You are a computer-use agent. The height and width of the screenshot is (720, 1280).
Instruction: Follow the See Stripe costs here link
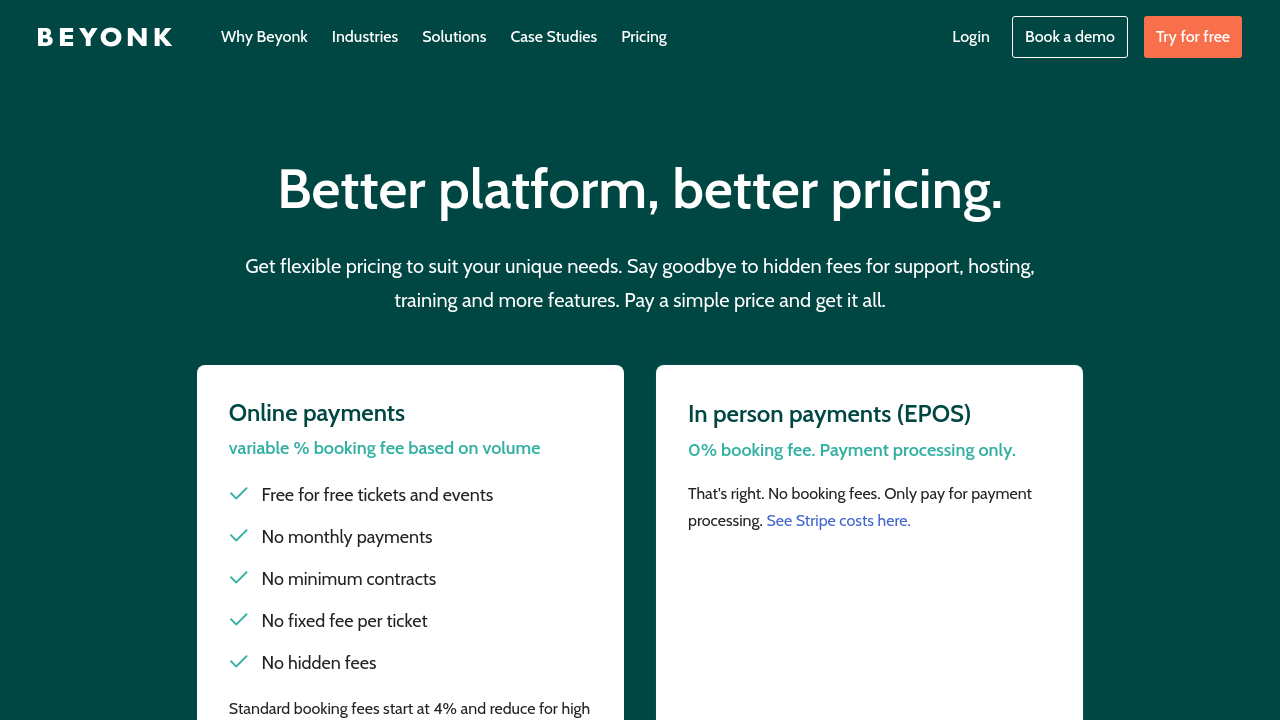[838, 521]
